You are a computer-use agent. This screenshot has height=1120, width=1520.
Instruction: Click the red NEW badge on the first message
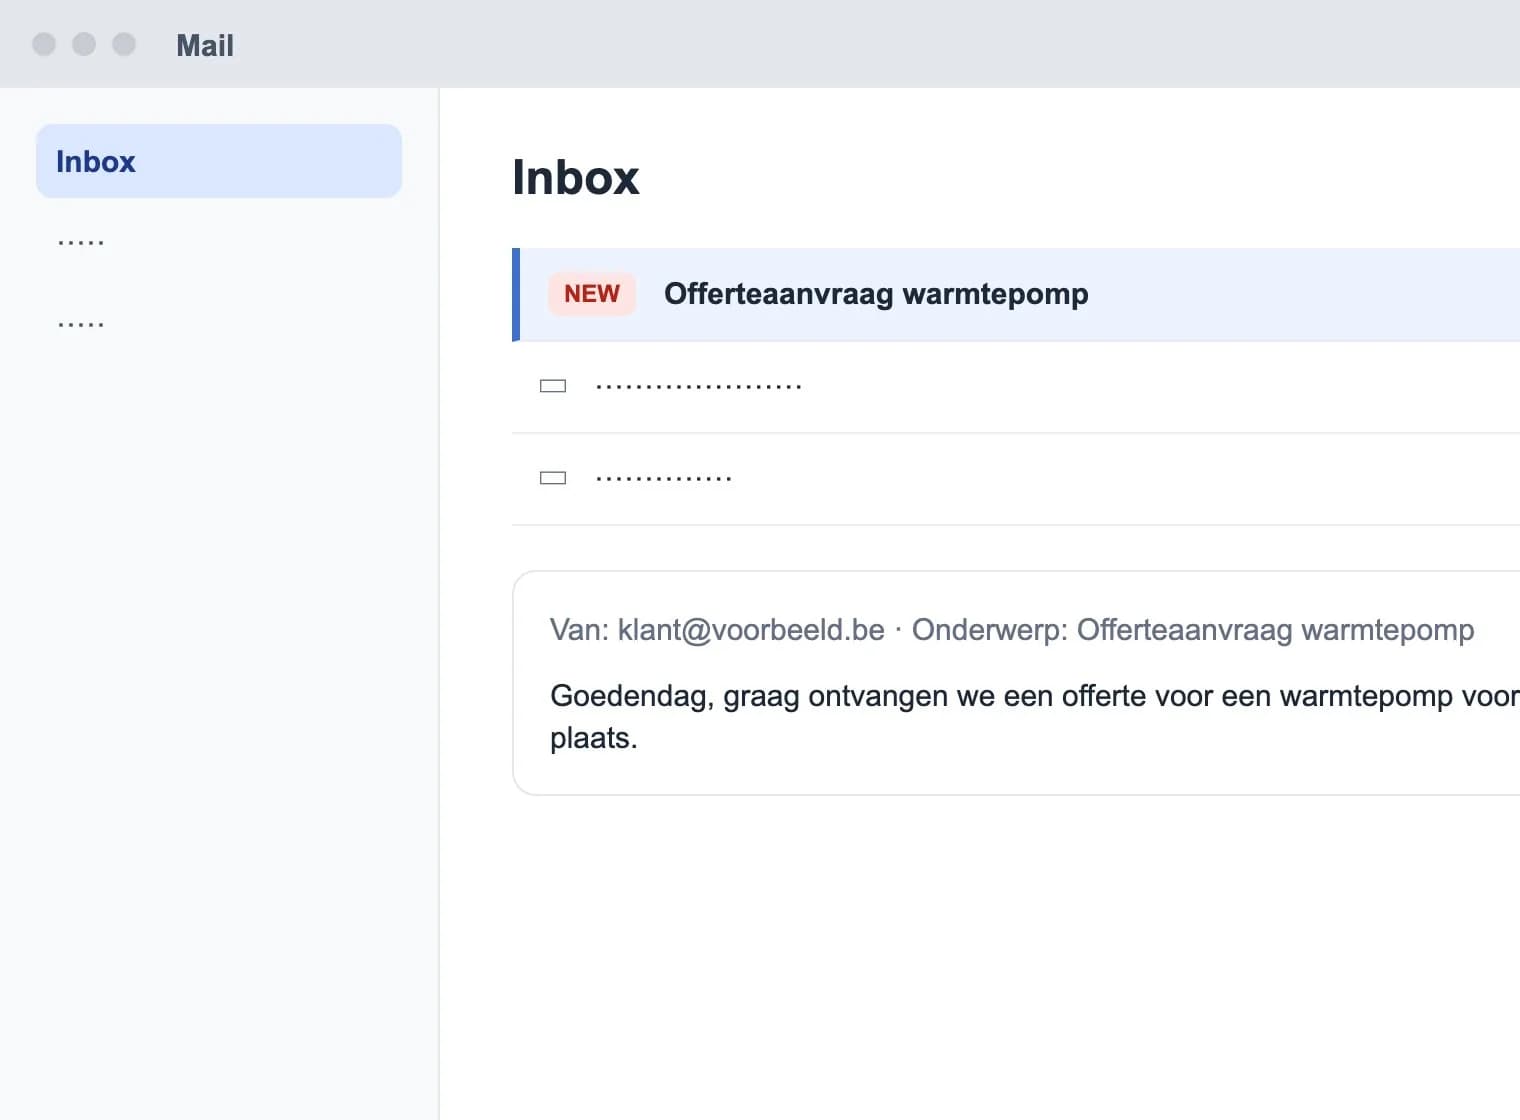point(592,294)
